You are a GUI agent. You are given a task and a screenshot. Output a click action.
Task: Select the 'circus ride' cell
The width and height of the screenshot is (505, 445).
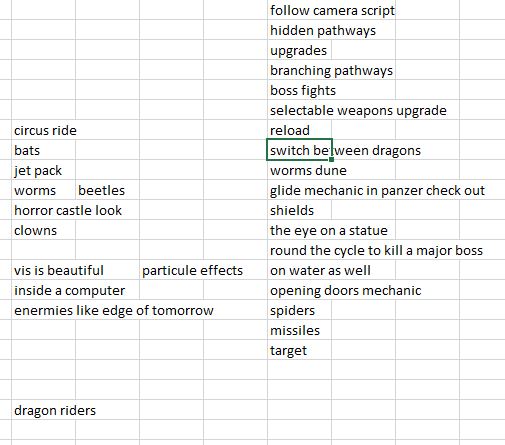point(43,130)
